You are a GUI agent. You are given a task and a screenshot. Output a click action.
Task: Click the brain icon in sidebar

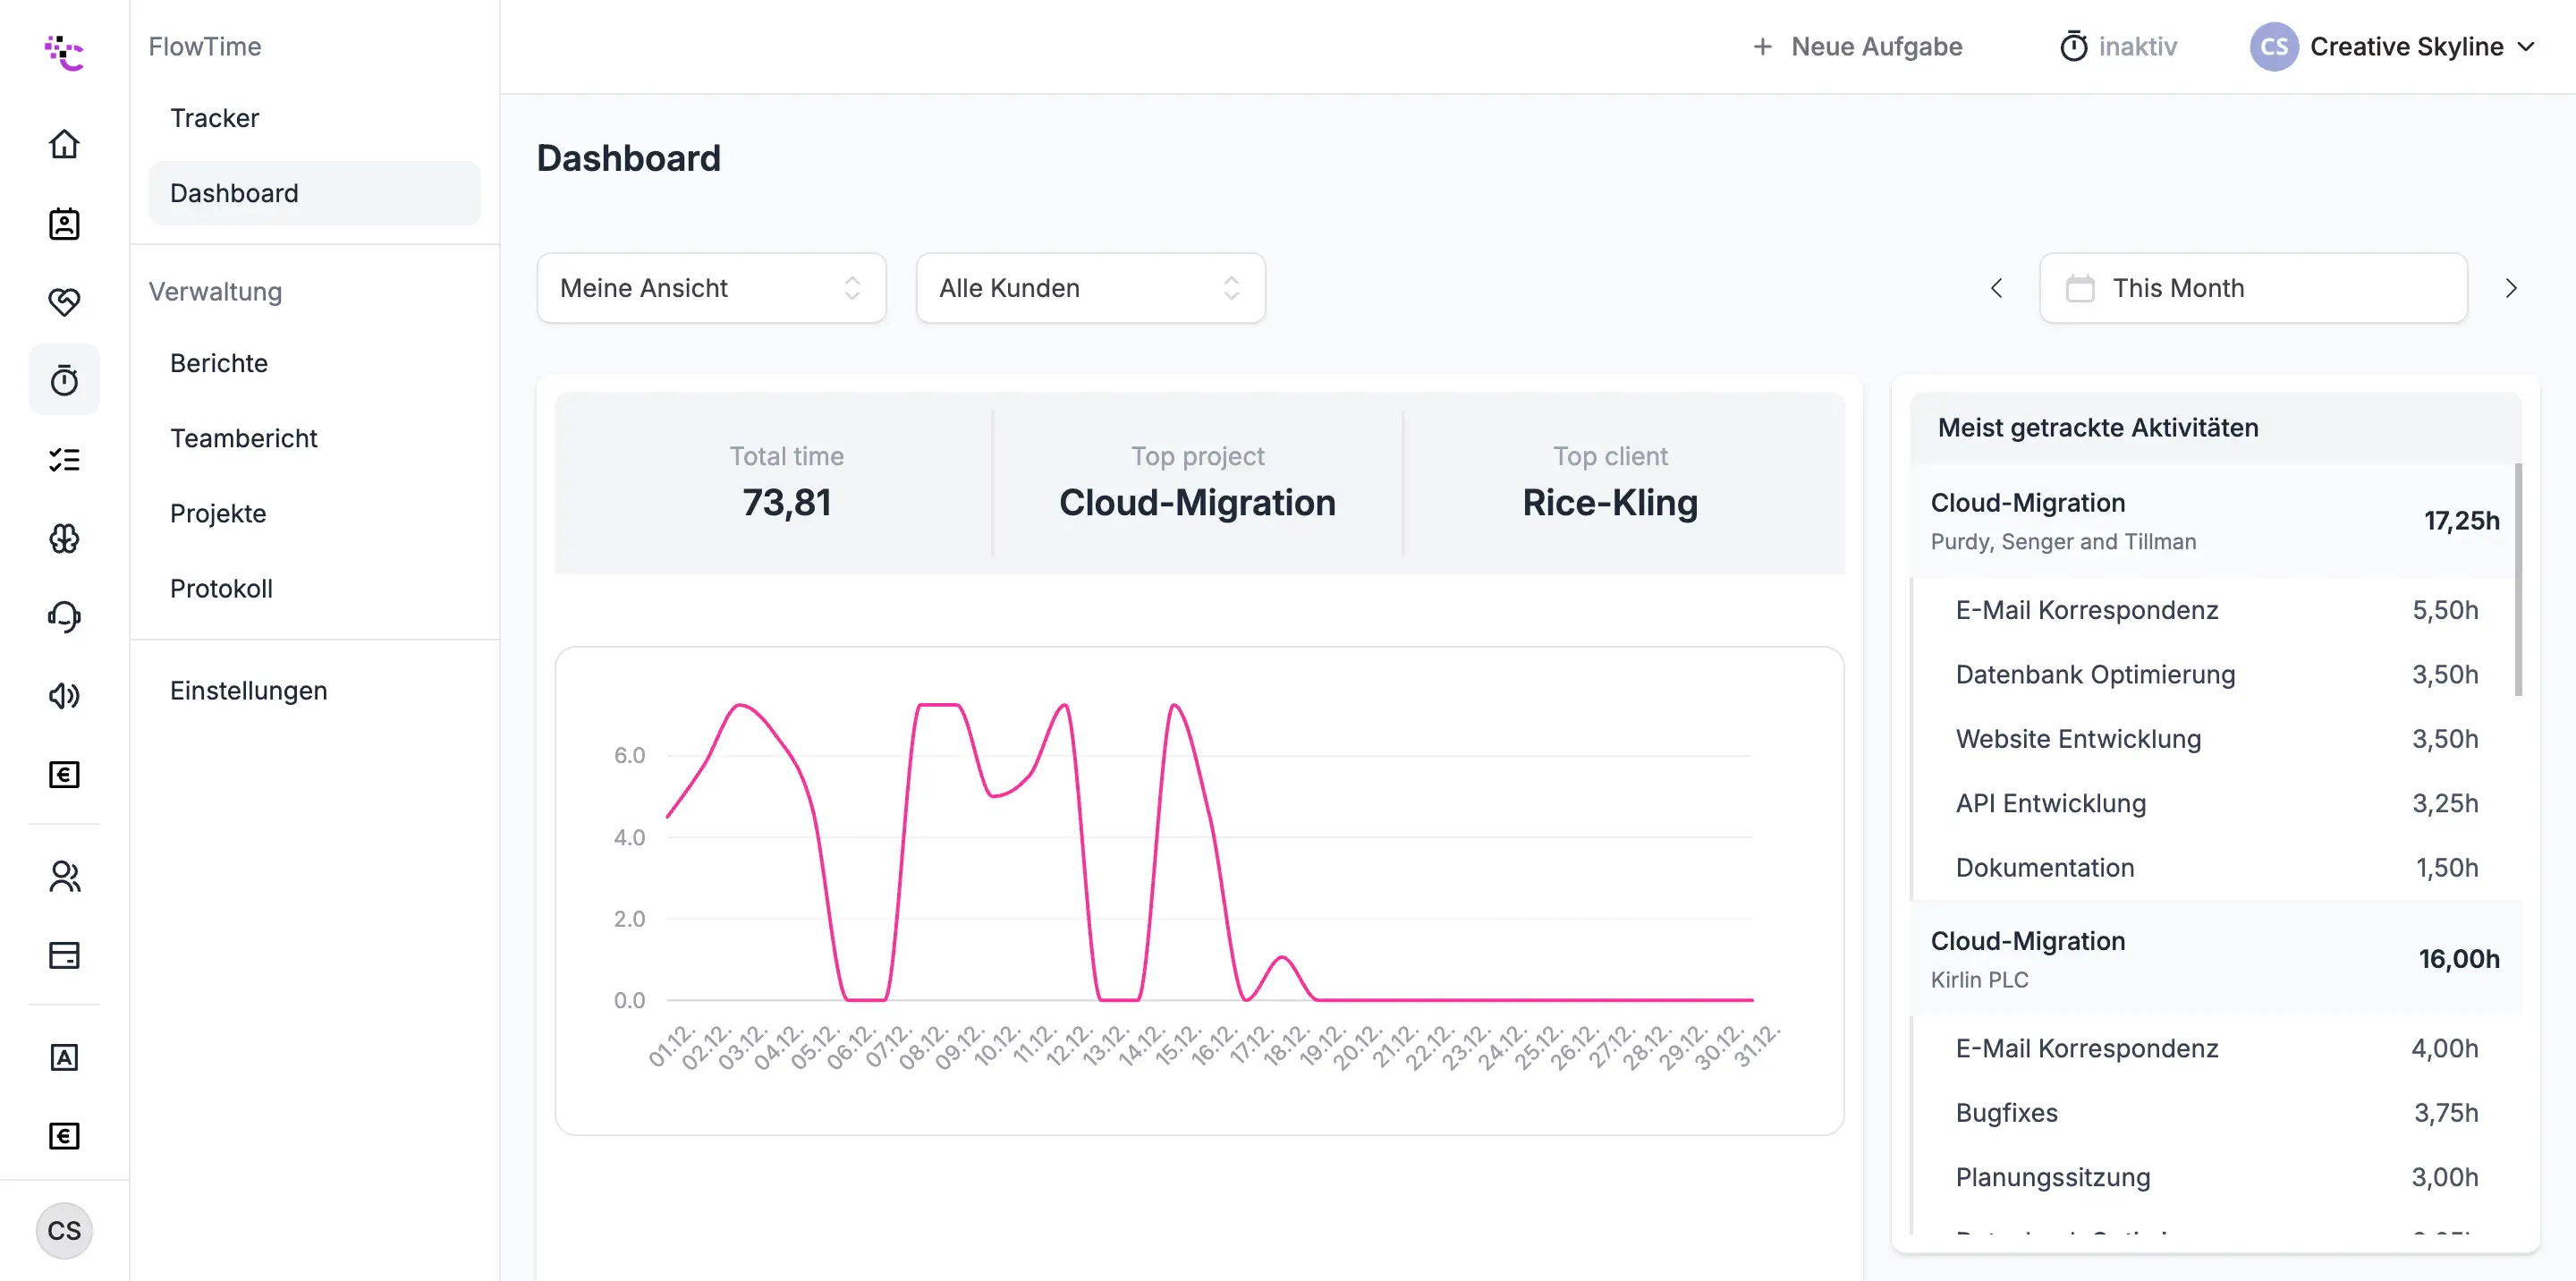pyautogui.click(x=64, y=538)
